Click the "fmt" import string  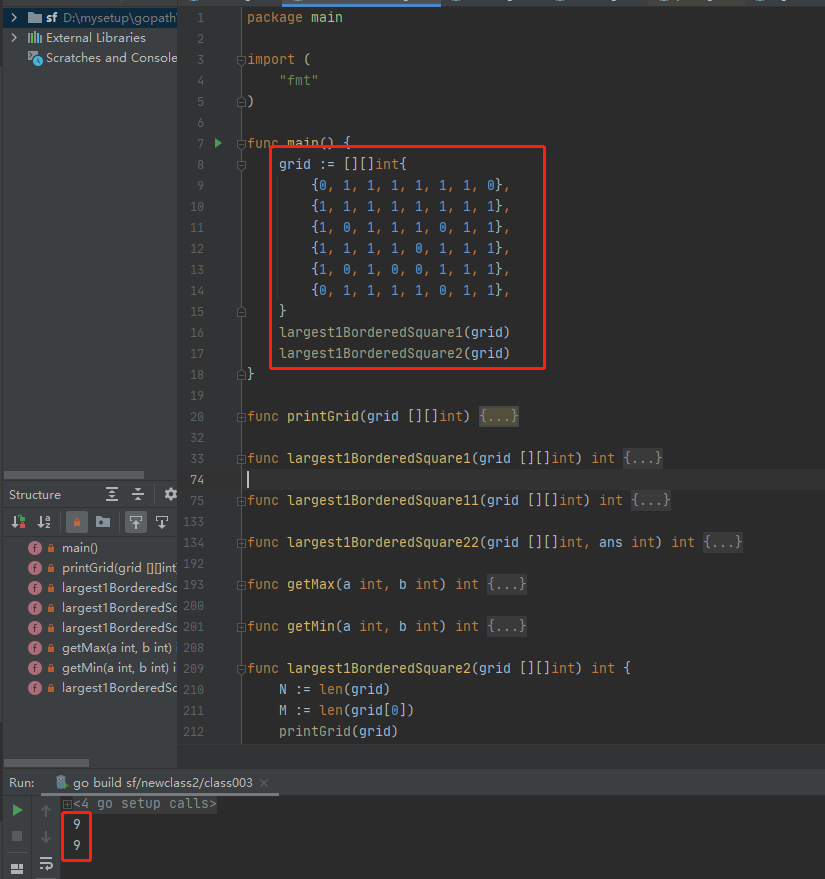pyautogui.click(x=299, y=80)
